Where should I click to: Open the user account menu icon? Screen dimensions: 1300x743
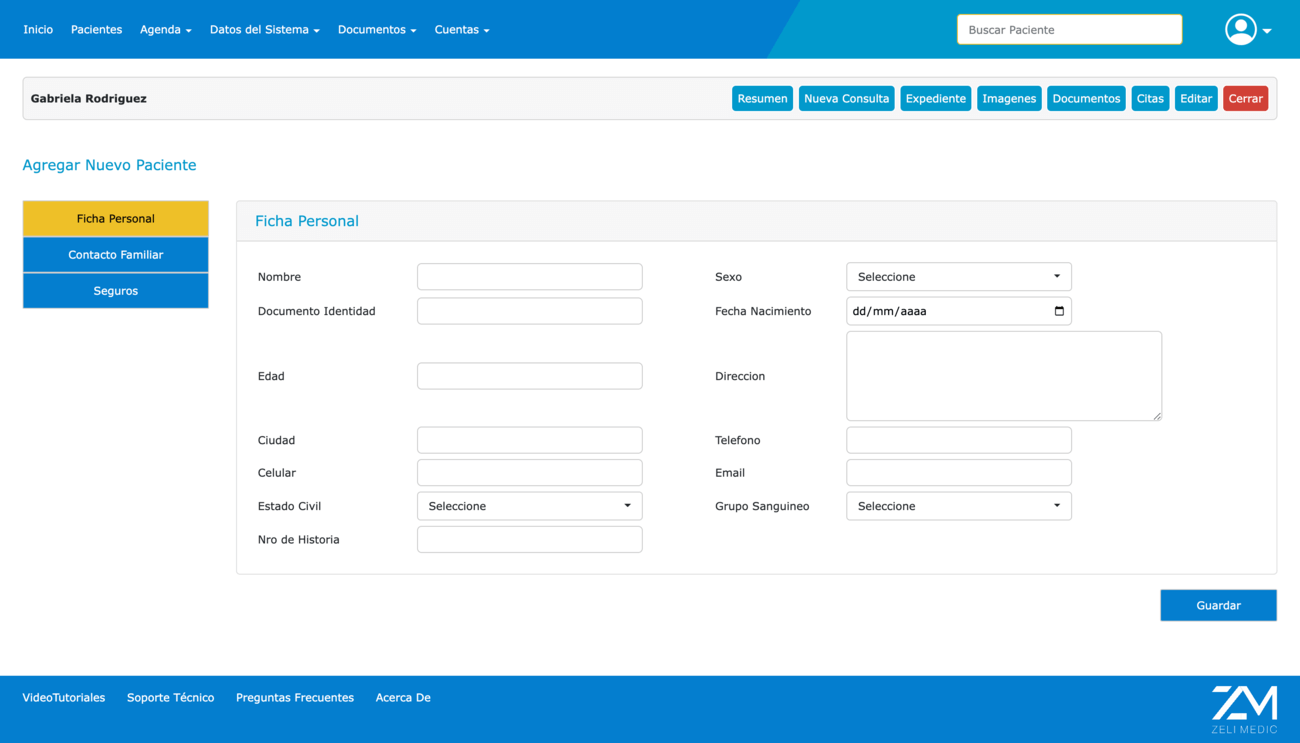click(x=1240, y=29)
